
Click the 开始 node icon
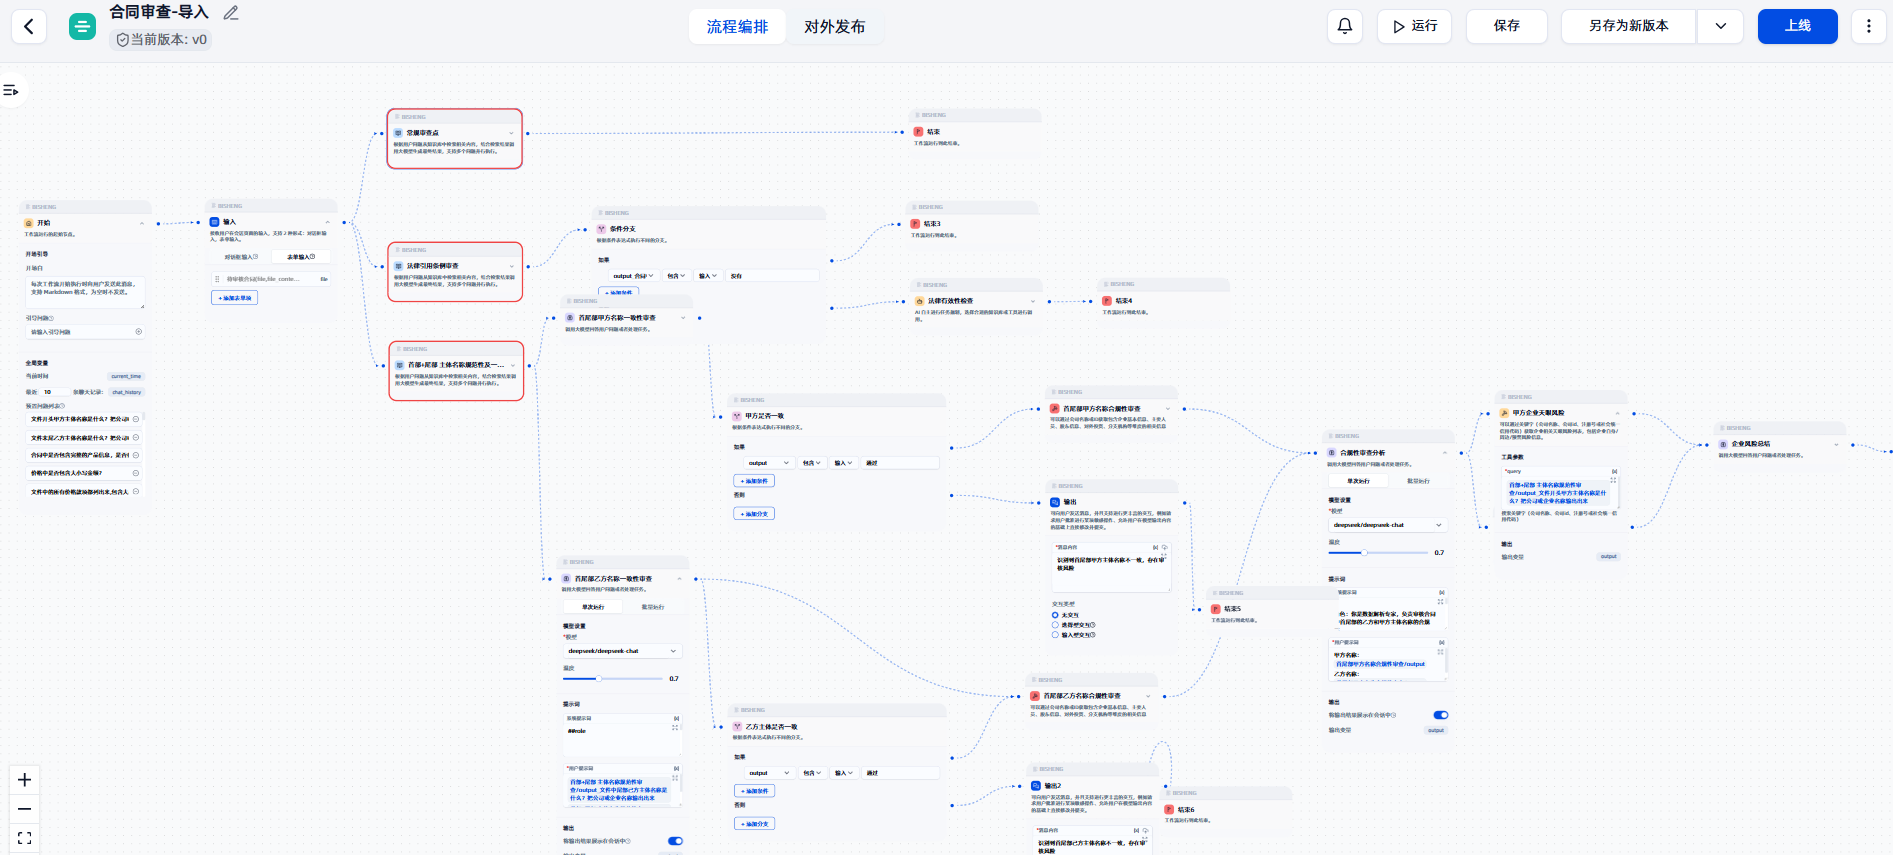pyautogui.click(x=29, y=223)
